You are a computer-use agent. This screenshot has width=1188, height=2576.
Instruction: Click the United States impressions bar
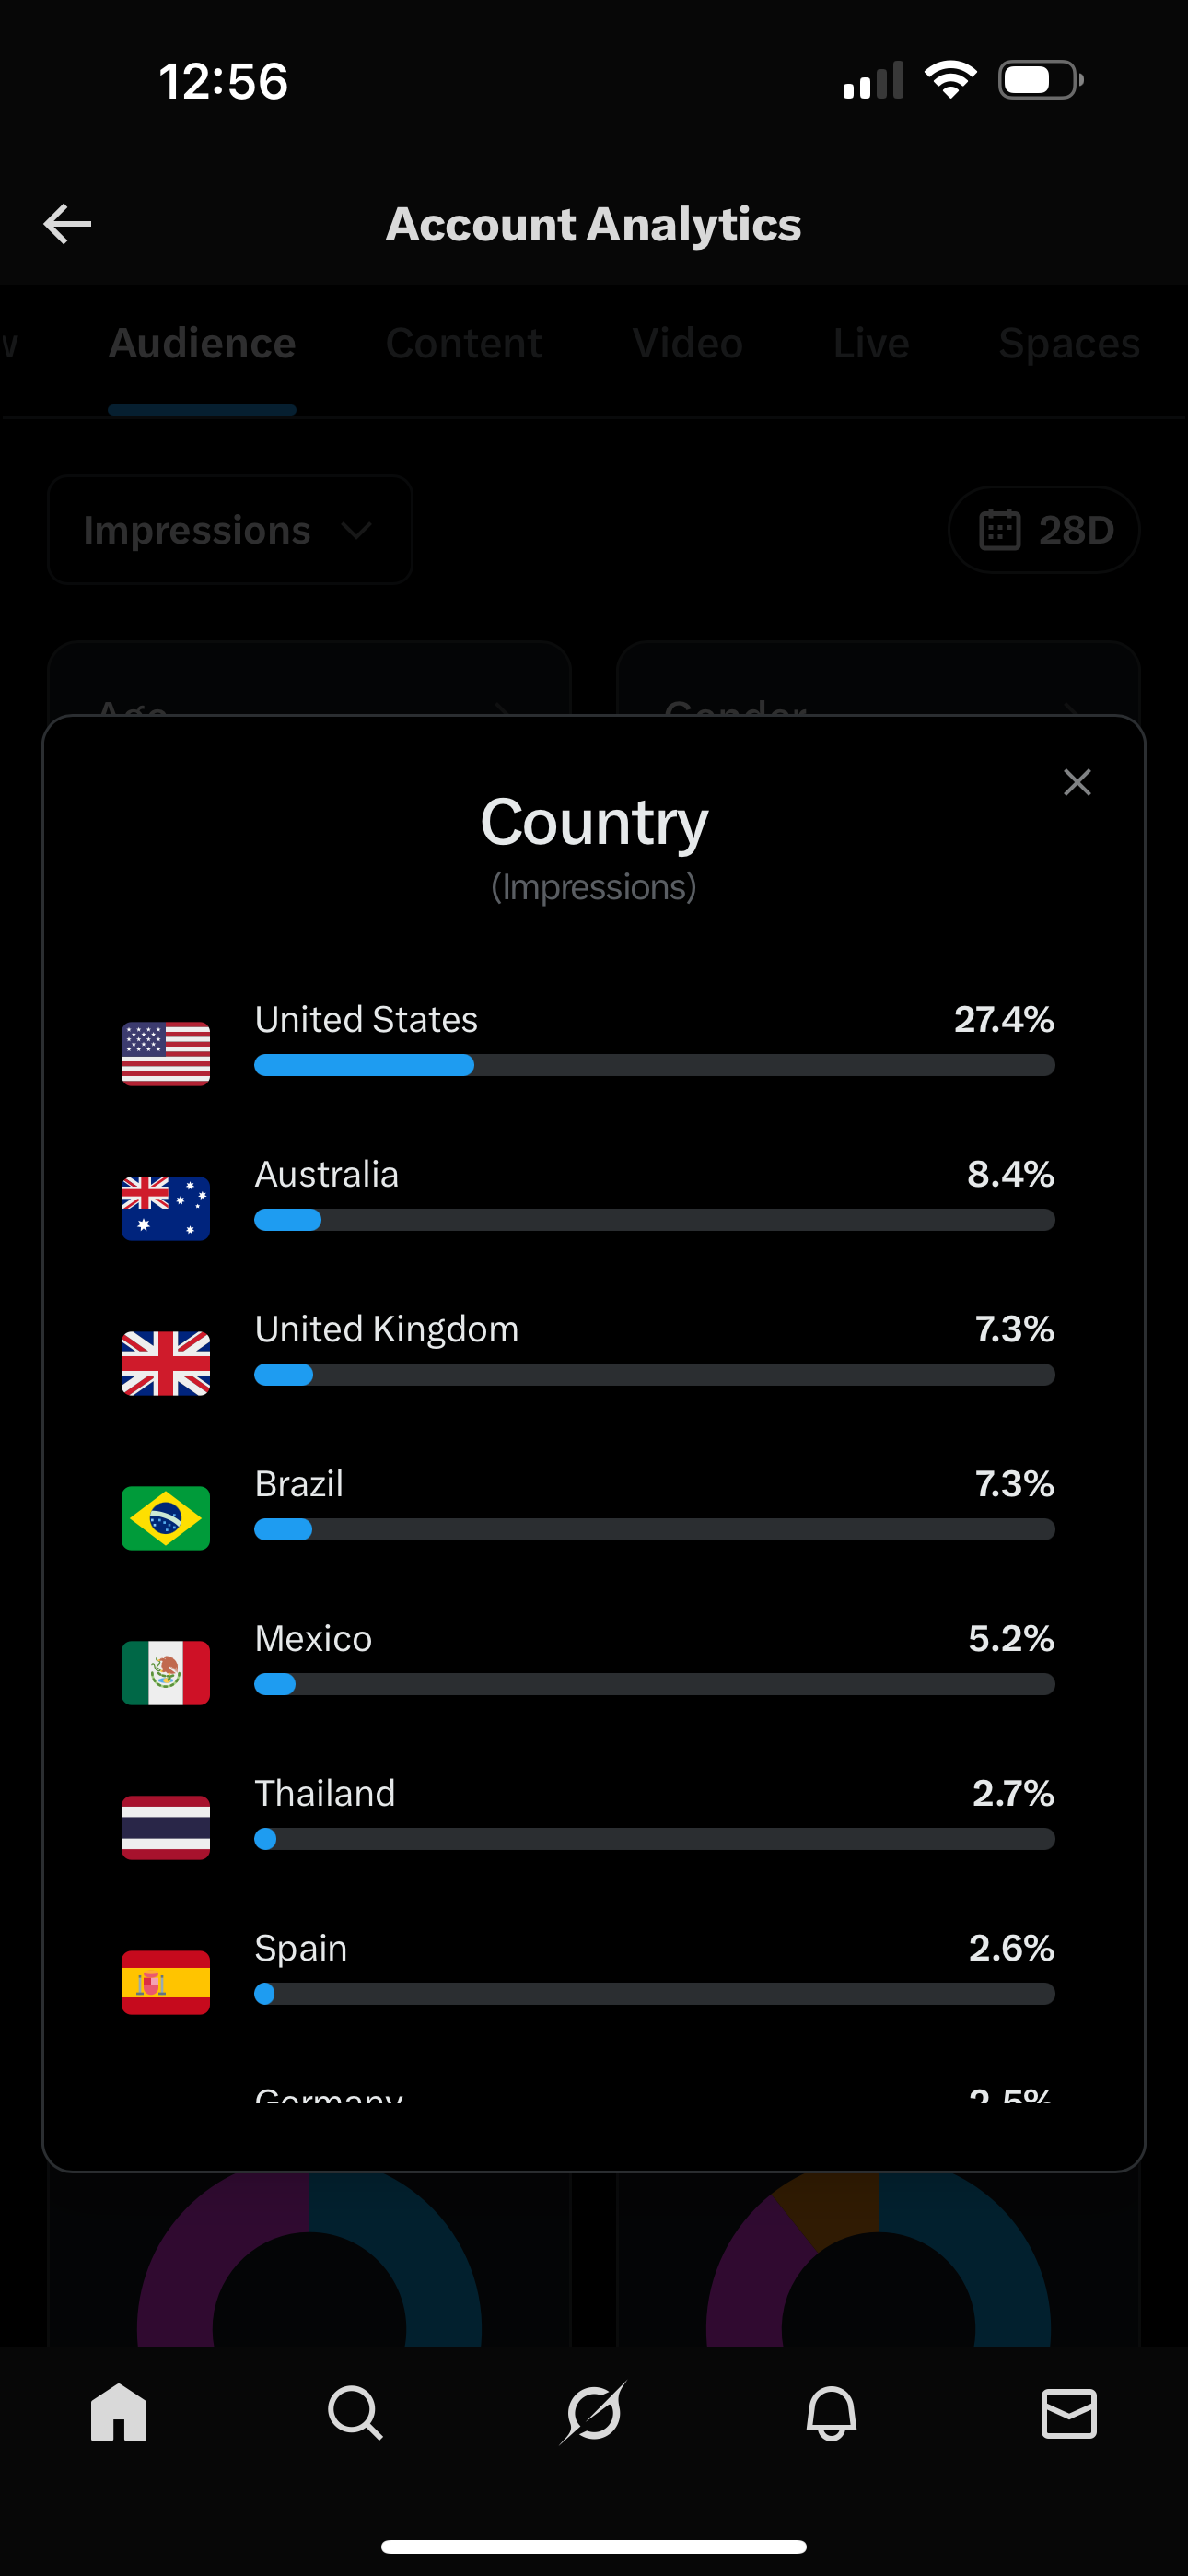[654, 1065]
